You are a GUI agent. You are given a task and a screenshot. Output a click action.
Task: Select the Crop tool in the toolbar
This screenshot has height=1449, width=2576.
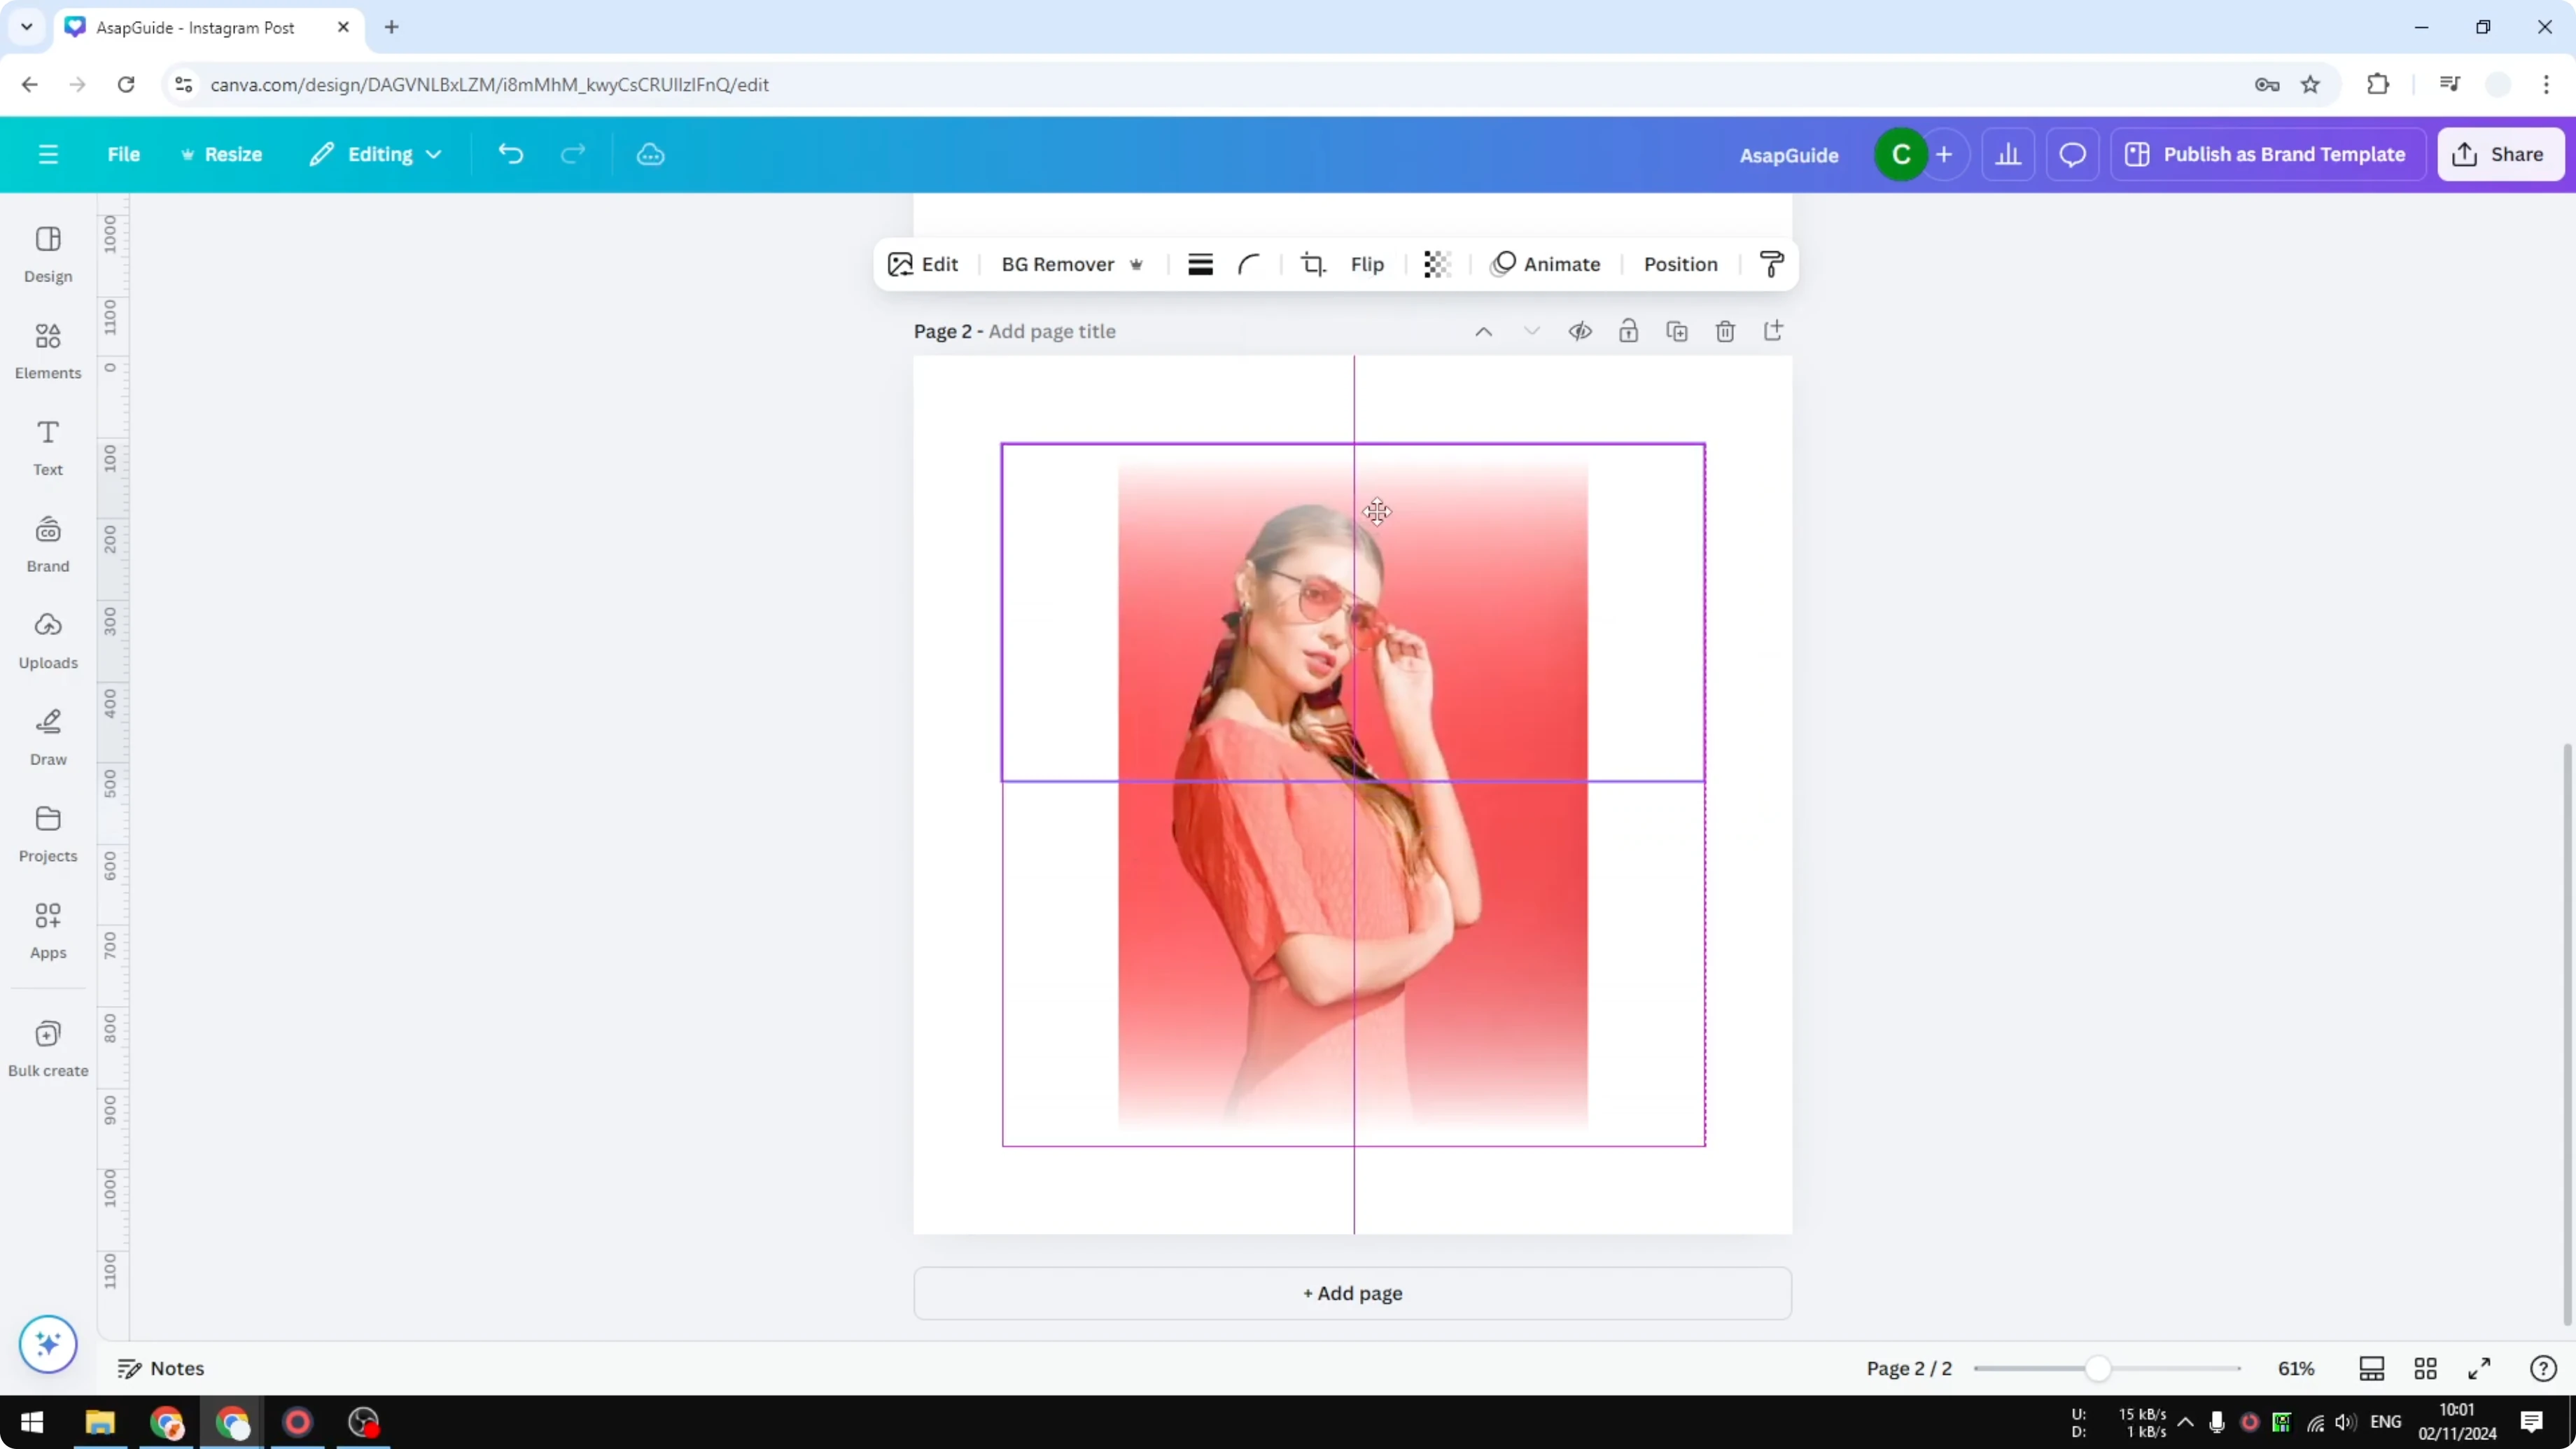coord(1313,263)
